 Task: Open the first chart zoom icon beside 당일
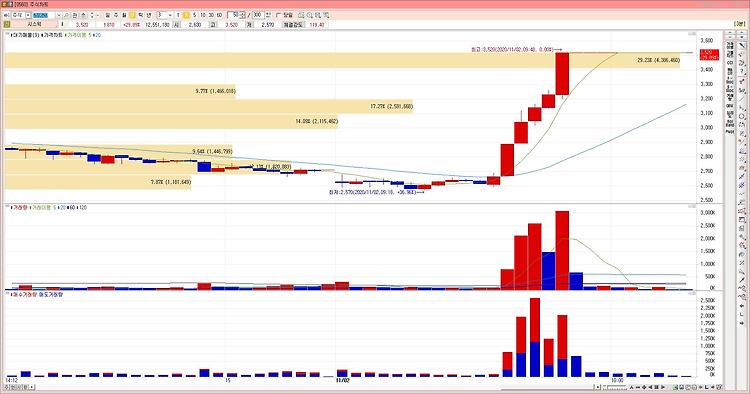(301, 15)
